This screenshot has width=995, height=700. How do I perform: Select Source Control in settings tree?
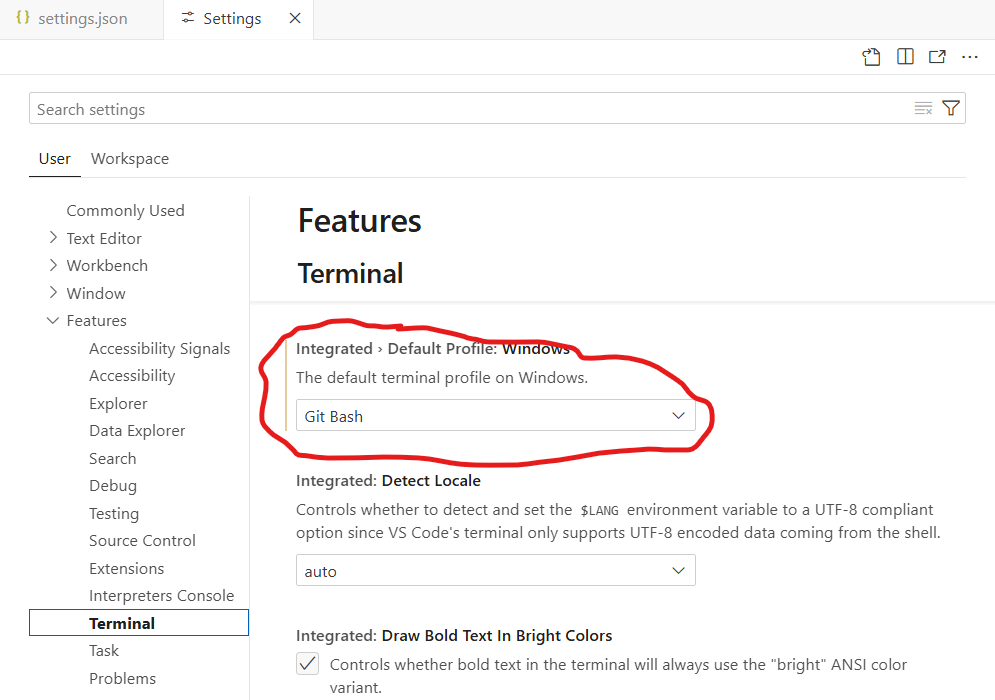click(x=142, y=541)
